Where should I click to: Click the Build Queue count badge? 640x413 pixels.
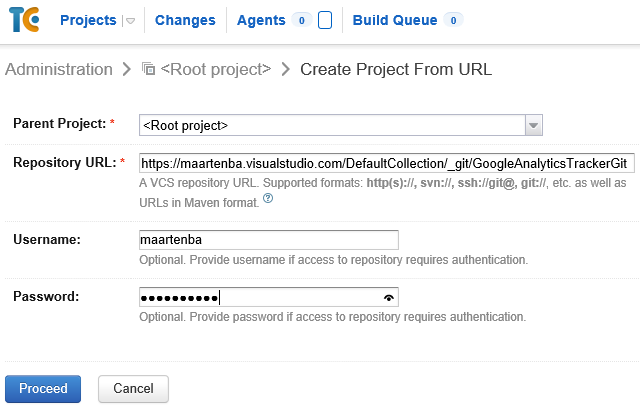click(x=453, y=20)
